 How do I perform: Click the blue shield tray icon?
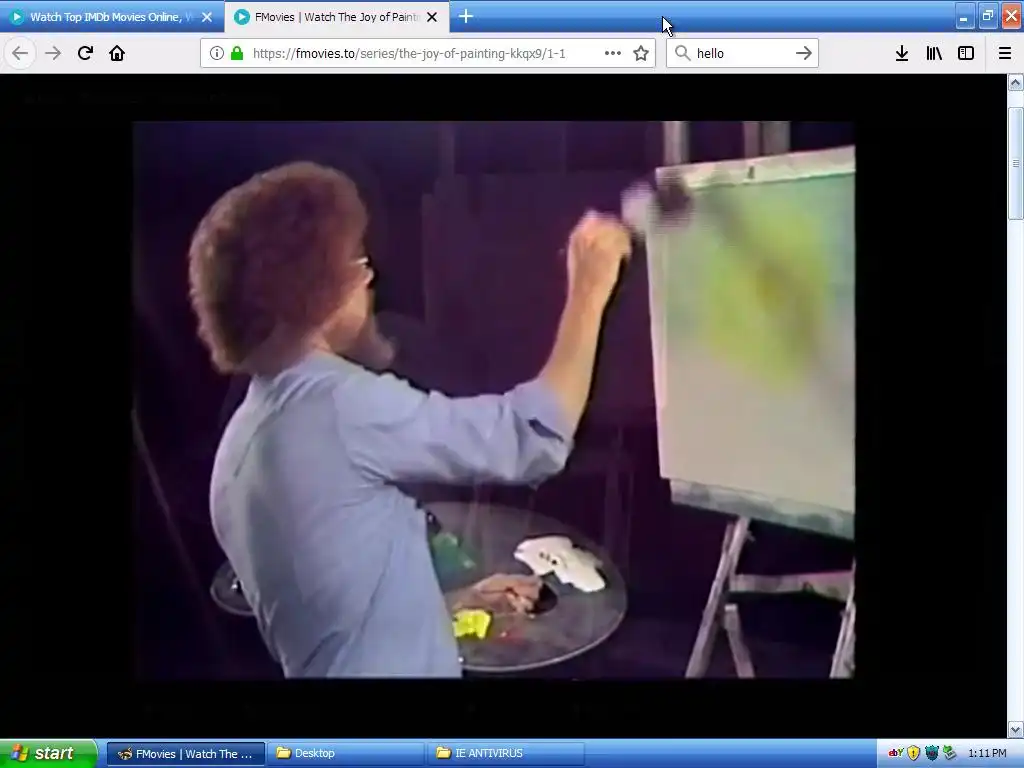pos(932,754)
